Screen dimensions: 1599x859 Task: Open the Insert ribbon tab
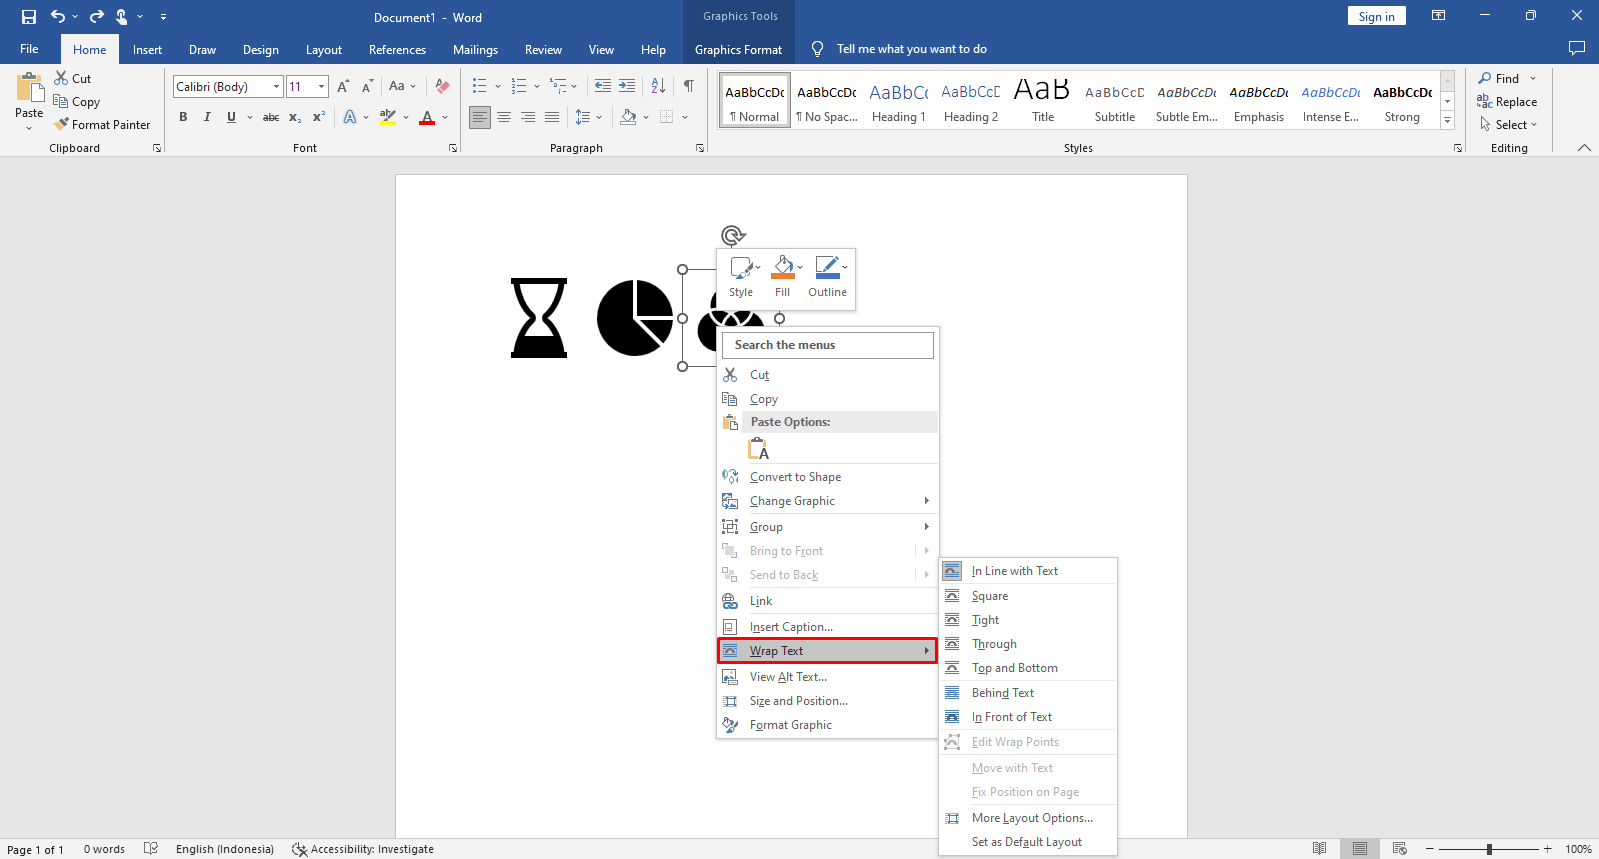(147, 50)
